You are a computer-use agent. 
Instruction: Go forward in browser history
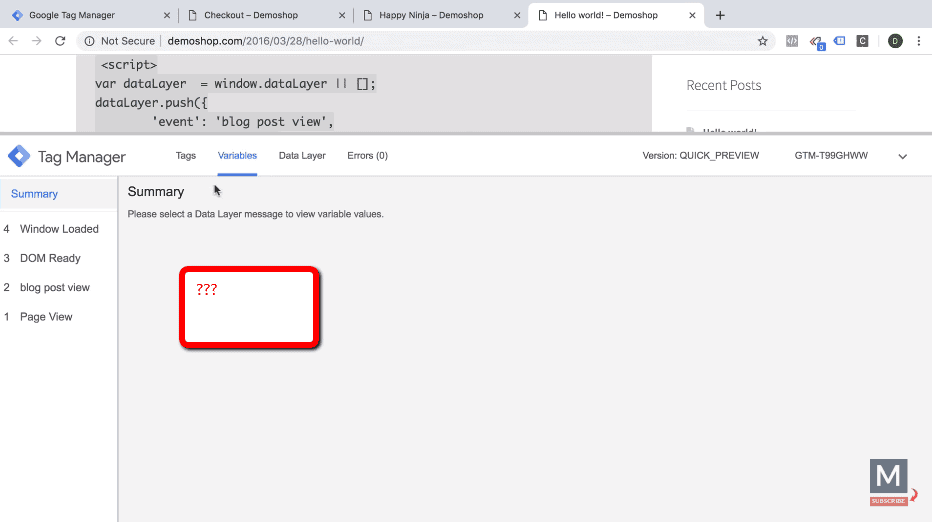pos(36,41)
